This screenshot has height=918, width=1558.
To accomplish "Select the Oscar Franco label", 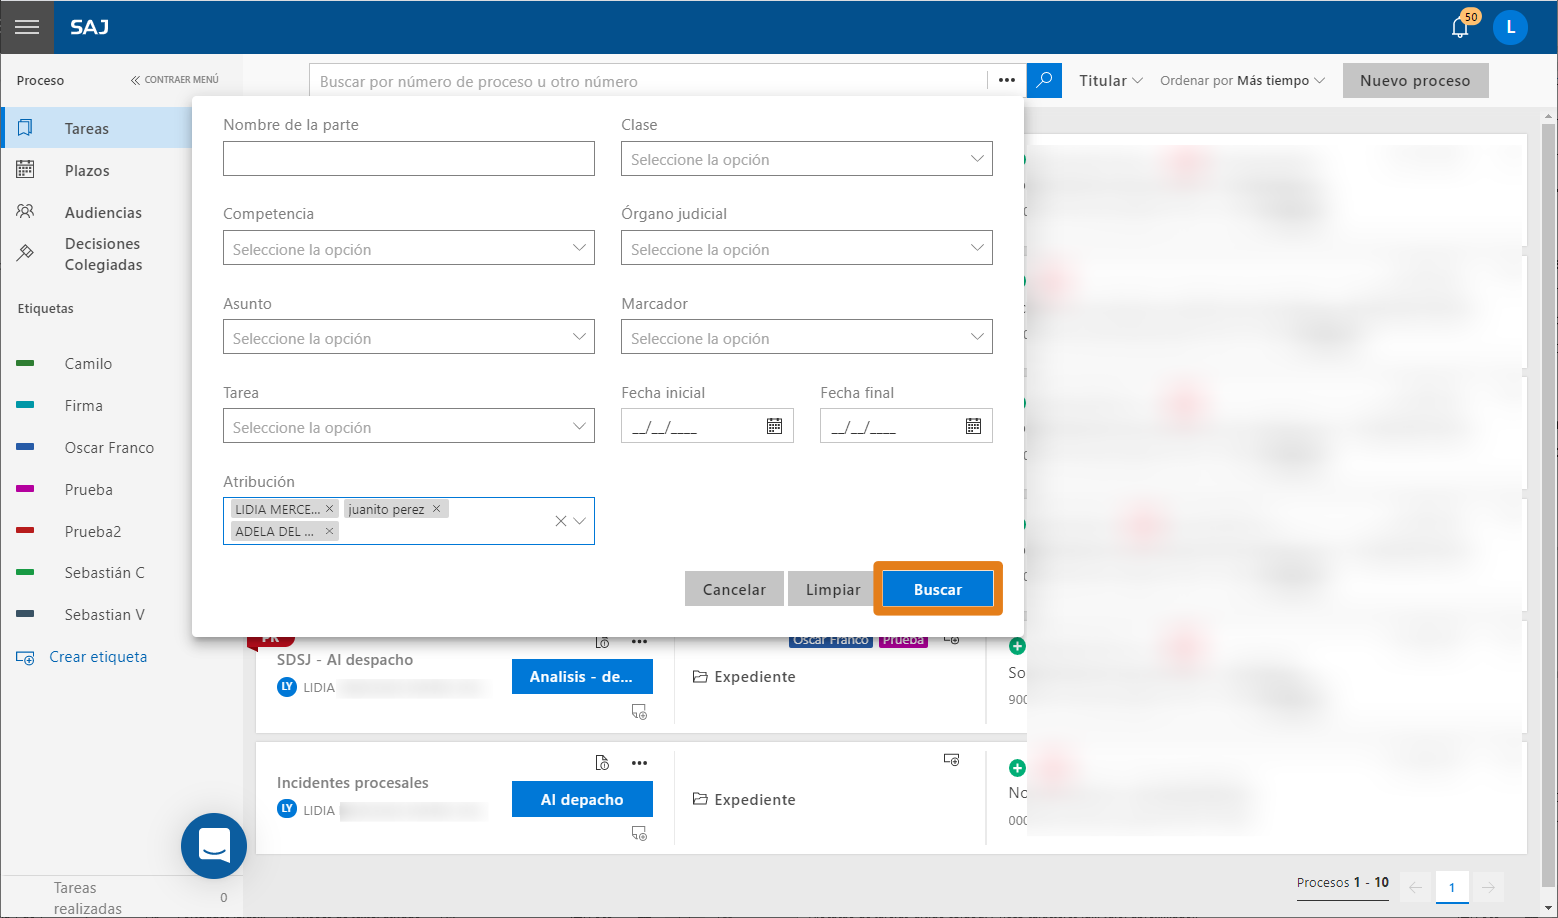I will (109, 448).
